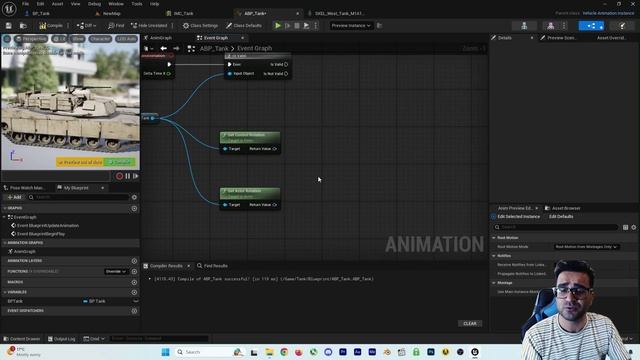
Task: Switch to the NewMap tab
Action: (x=111, y=13)
